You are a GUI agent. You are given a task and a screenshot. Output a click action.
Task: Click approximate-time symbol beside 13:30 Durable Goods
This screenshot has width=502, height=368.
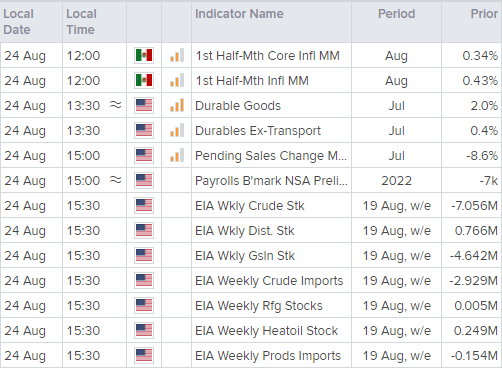point(116,105)
